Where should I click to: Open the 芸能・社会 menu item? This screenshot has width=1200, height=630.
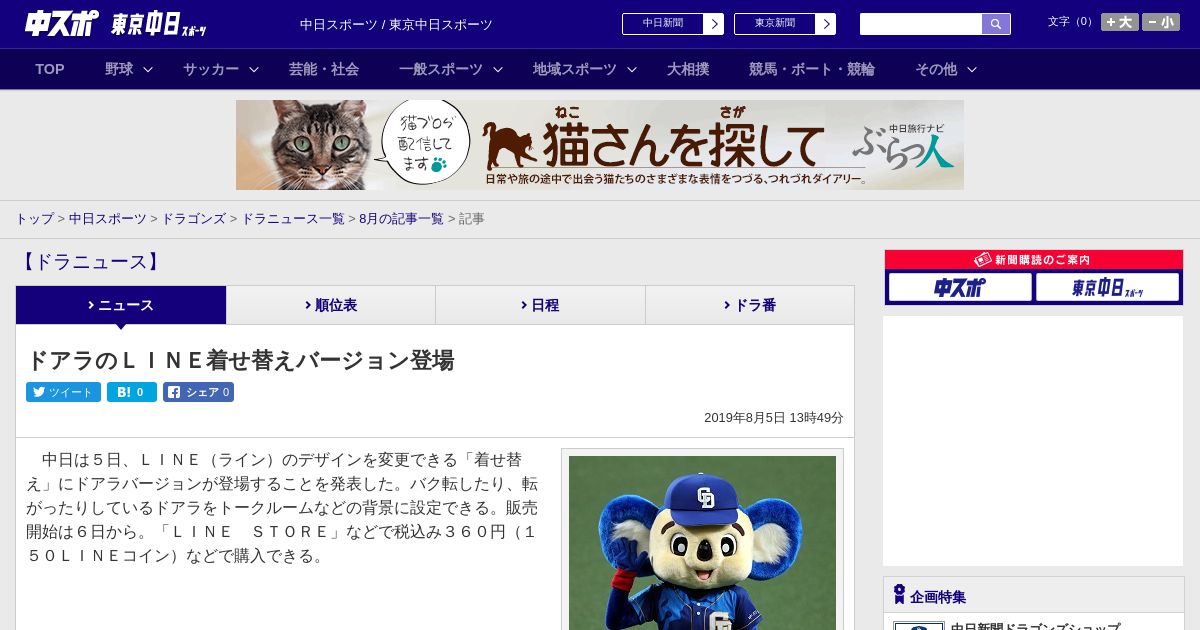[324, 69]
